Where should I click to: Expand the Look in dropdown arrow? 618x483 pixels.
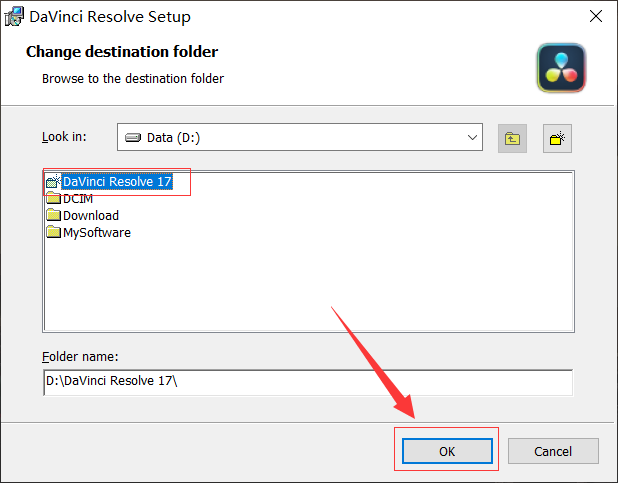pos(472,138)
